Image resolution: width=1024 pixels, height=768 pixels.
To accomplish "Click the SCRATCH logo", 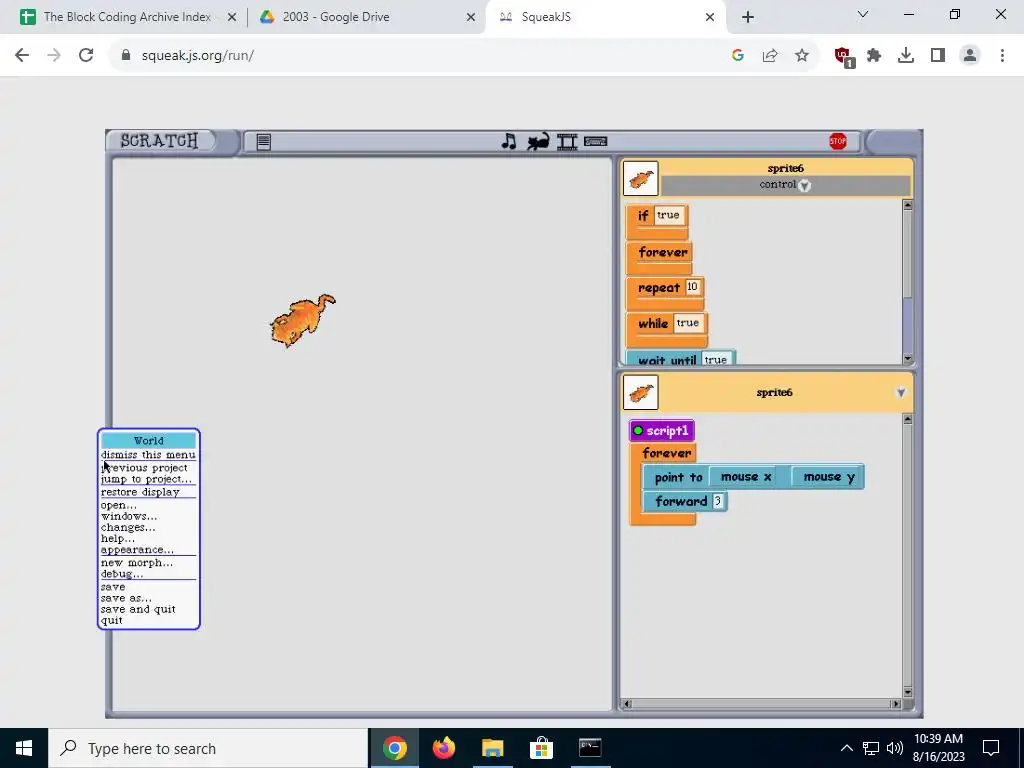I will (x=159, y=140).
